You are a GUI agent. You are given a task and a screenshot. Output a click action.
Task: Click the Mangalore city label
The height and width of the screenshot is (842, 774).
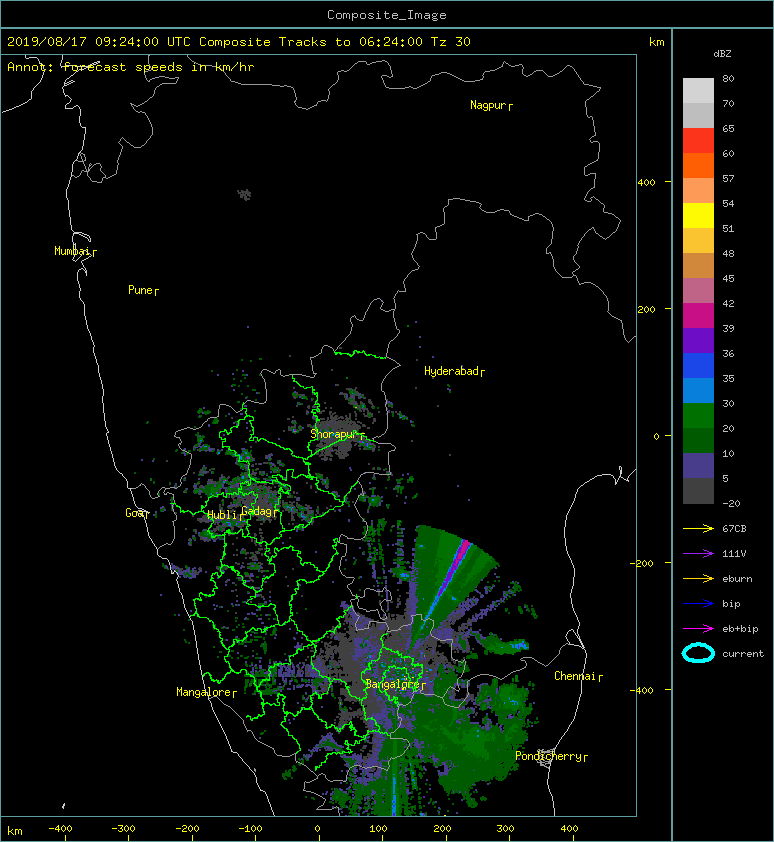[x=204, y=692]
